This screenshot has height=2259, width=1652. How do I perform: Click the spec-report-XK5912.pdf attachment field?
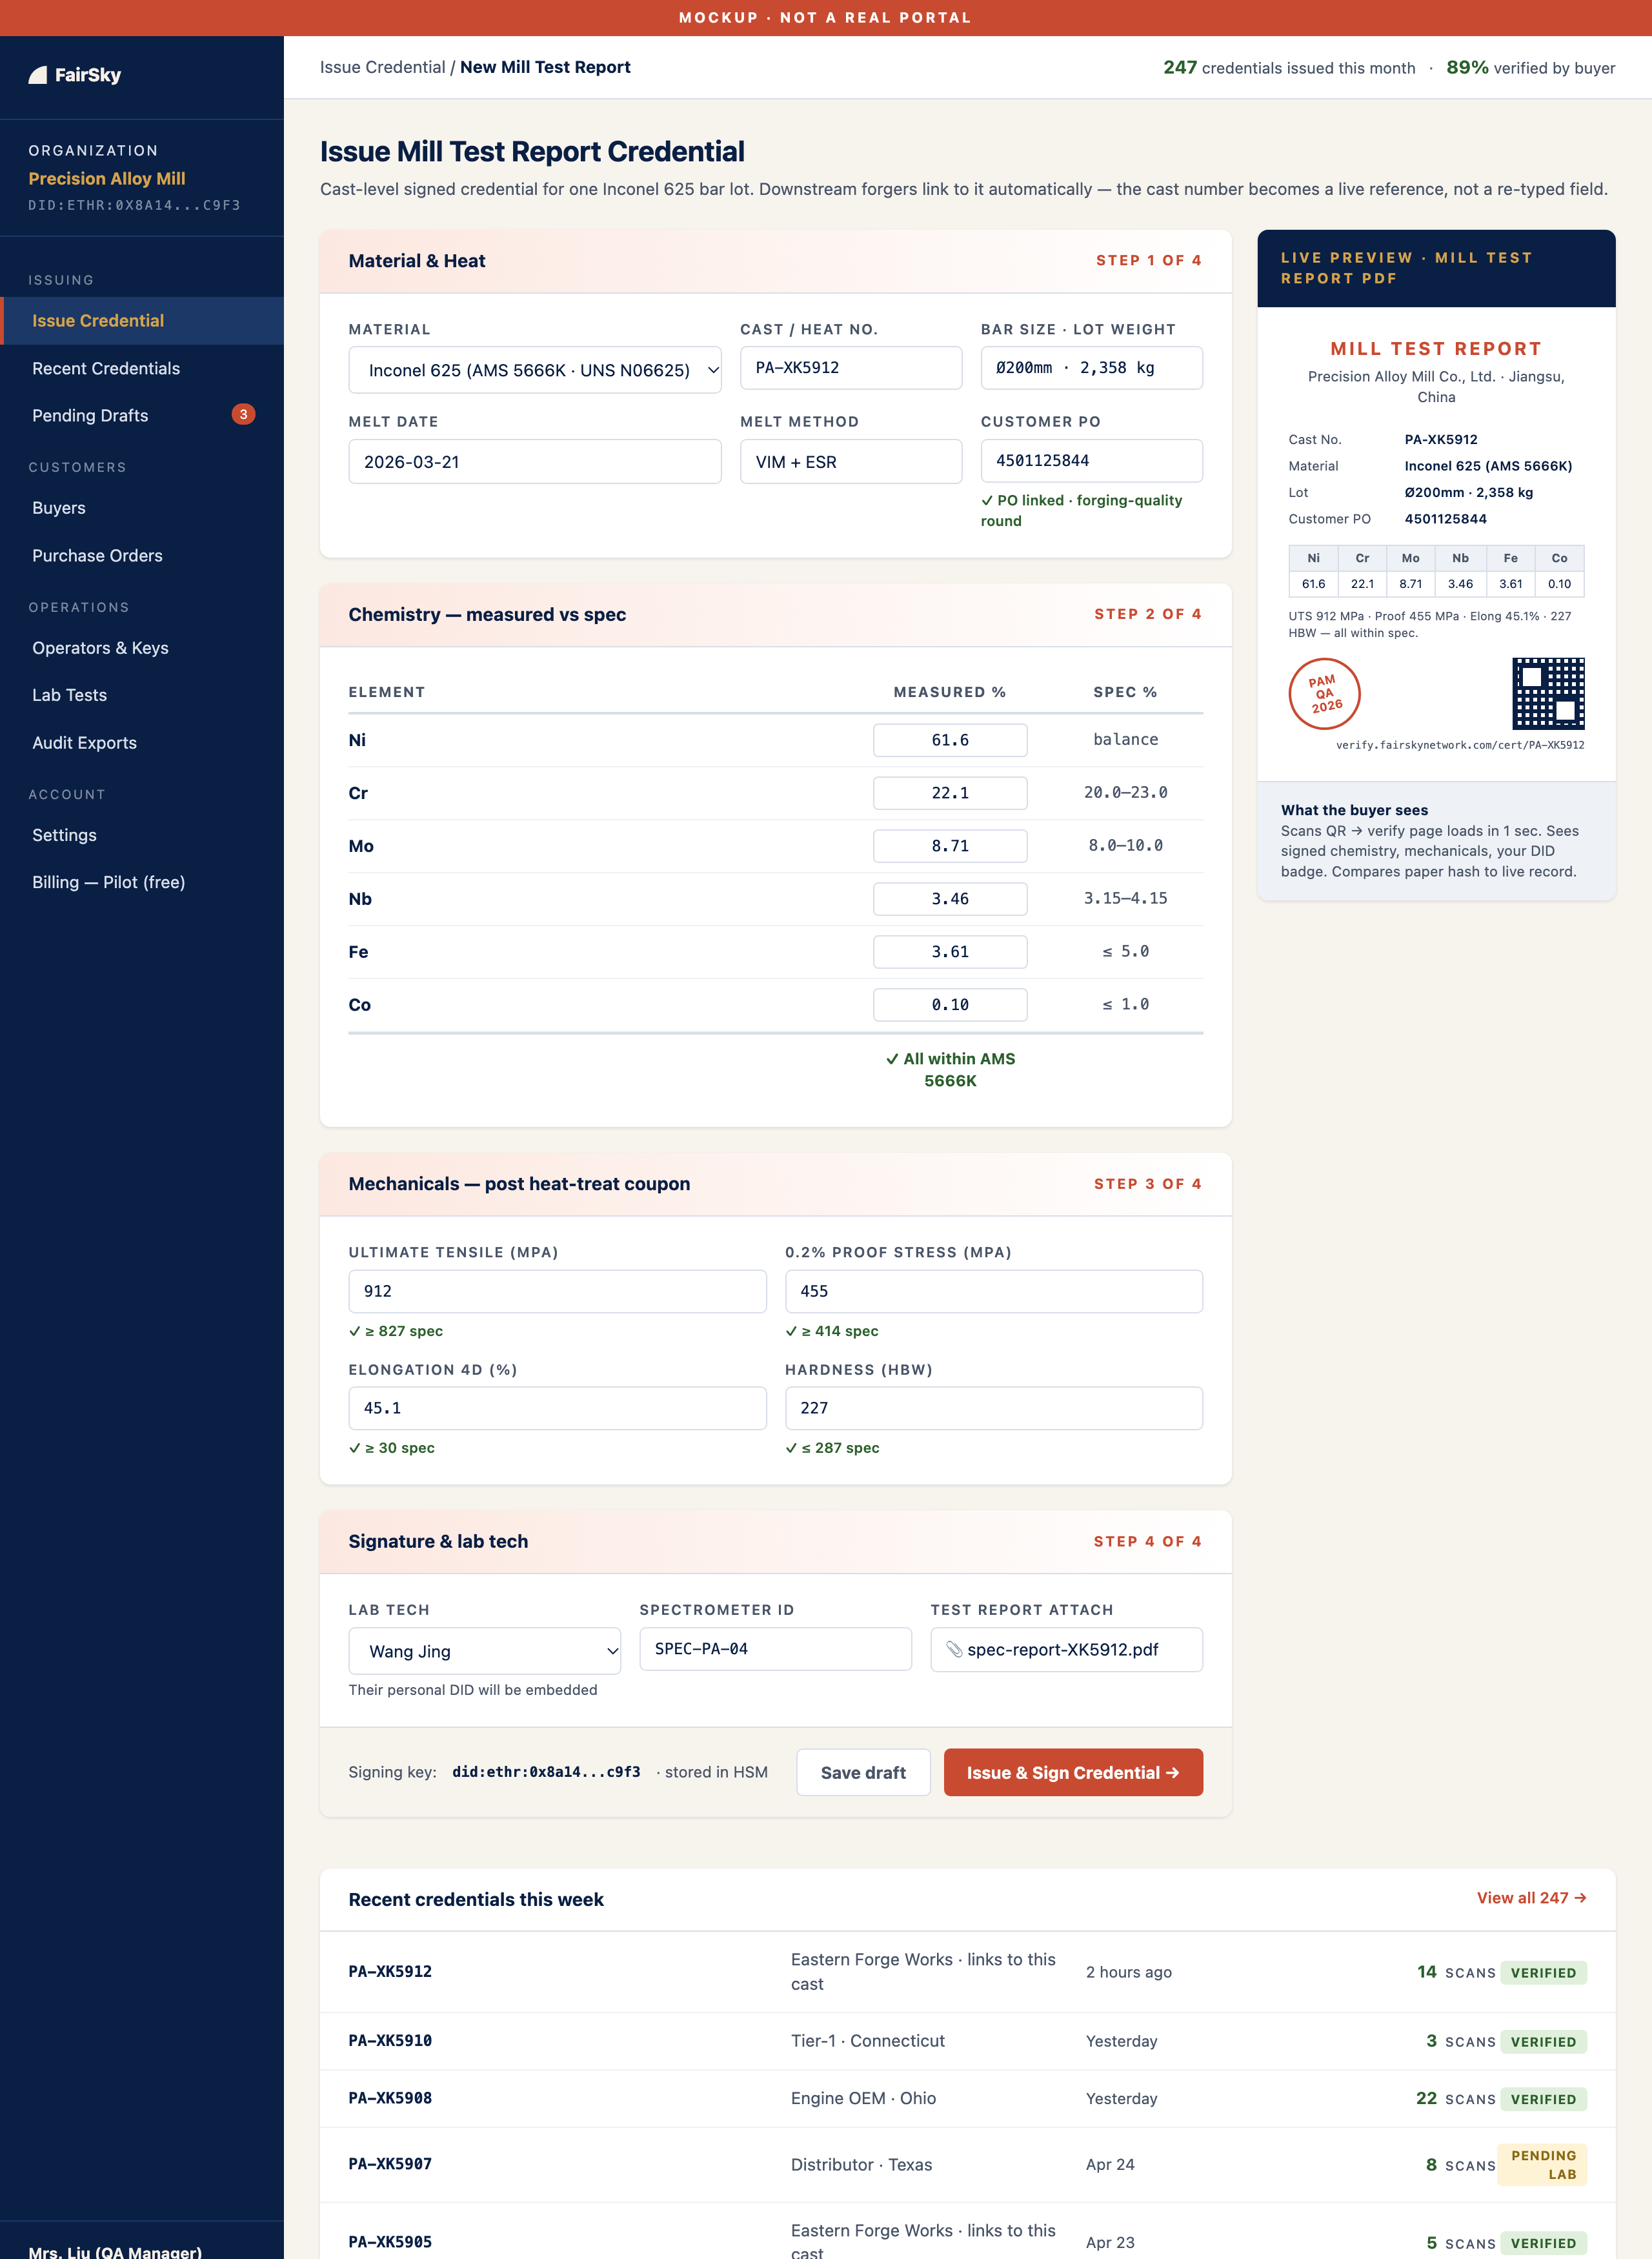pyautogui.click(x=1066, y=1650)
